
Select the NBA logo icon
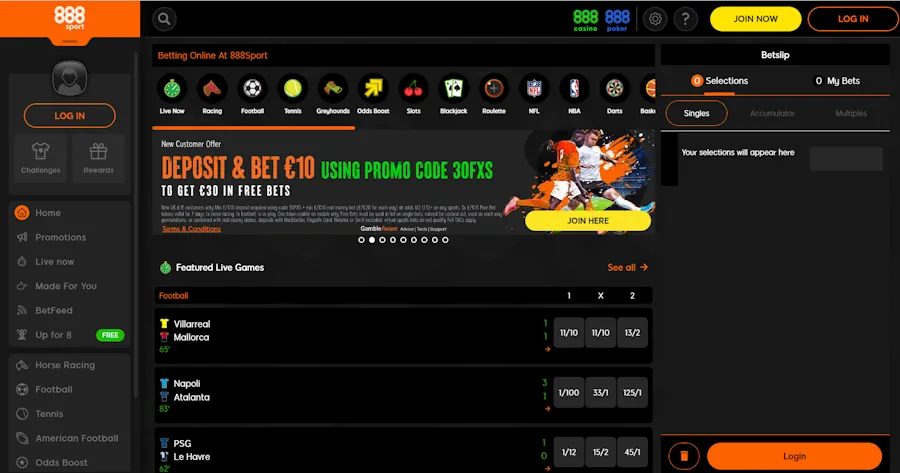tap(574, 88)
